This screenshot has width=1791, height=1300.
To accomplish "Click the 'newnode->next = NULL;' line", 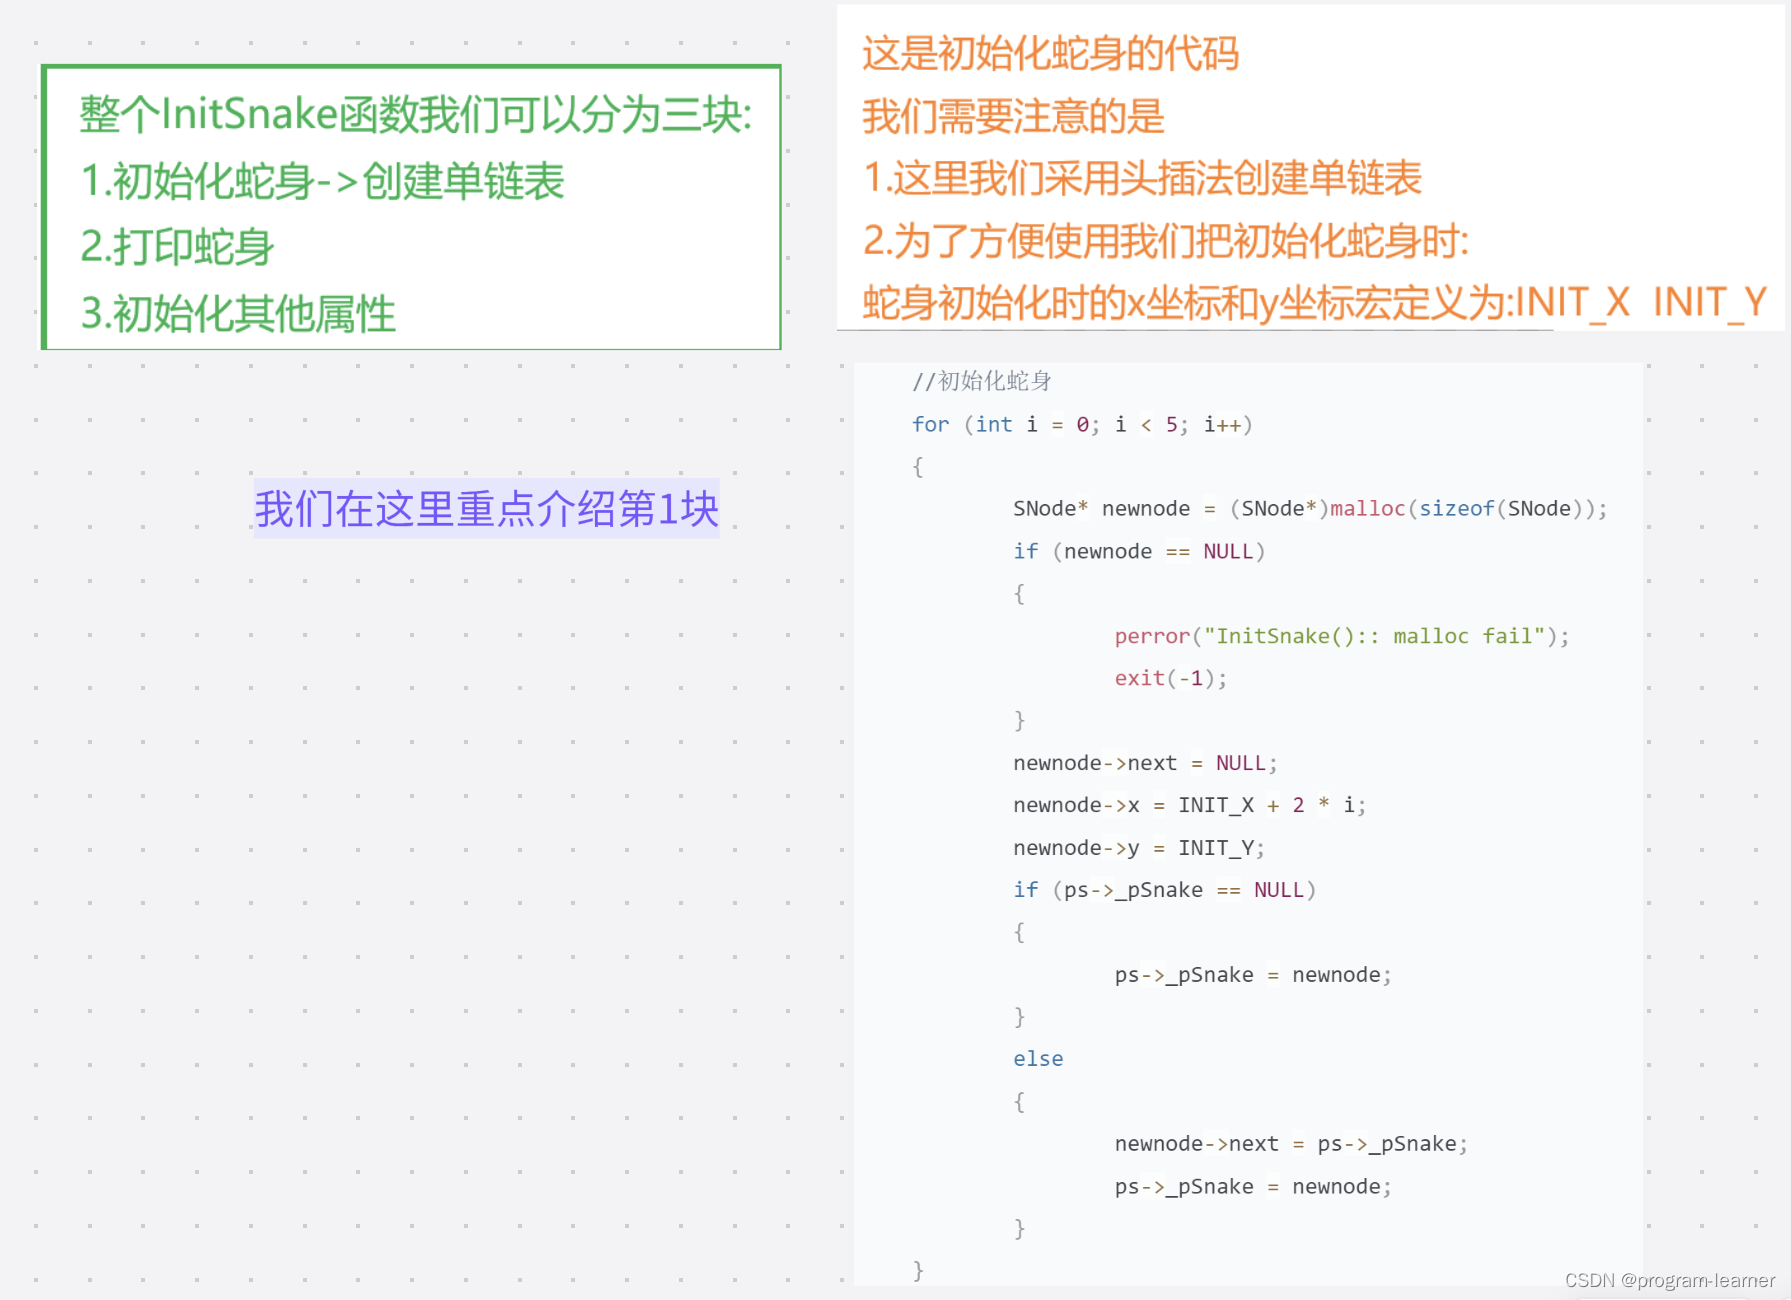I will coord(1145,763).
